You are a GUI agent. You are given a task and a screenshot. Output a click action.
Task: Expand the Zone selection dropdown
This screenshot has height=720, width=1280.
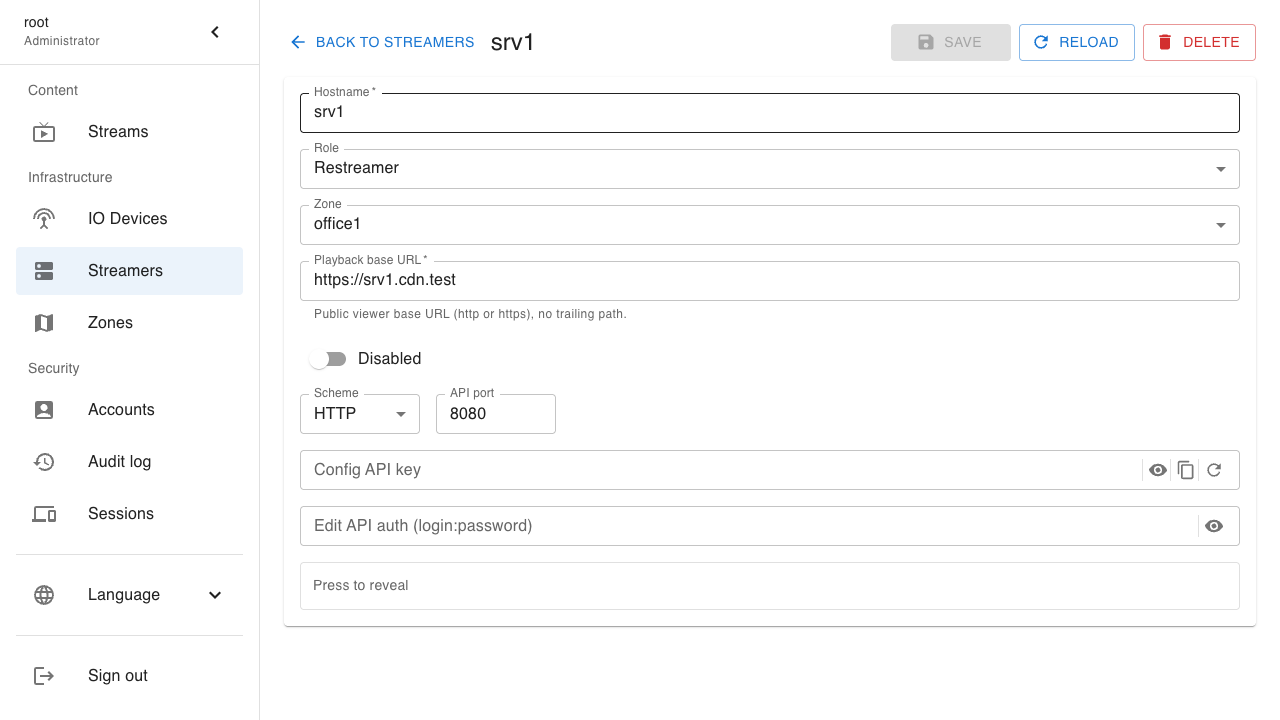(1220, 224)
